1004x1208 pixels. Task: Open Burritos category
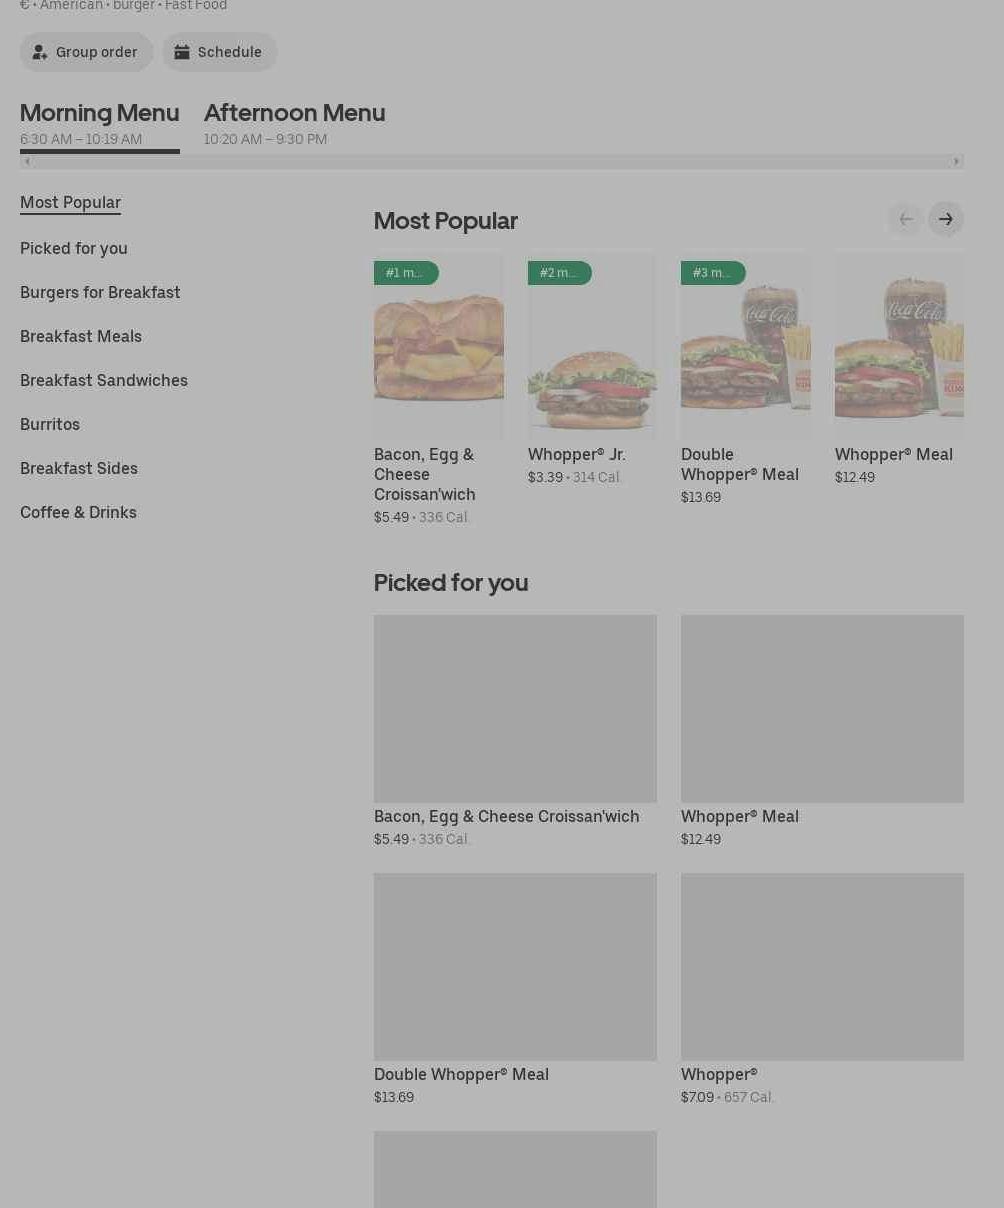tap(50, 424)
